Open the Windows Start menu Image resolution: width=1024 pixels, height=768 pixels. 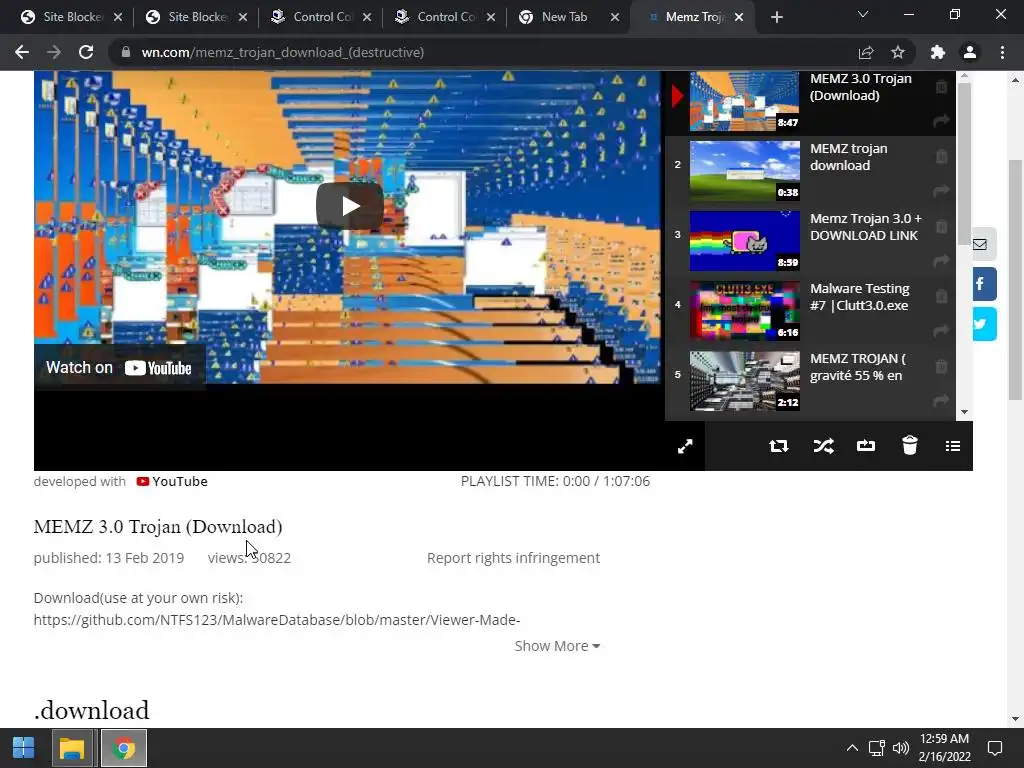[x=24, y=748]
